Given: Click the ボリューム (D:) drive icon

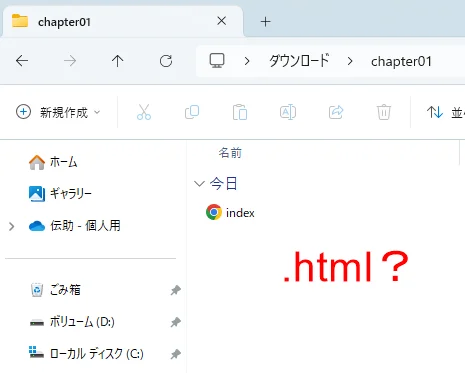Looking at the screenshot, I should [37, 322].
